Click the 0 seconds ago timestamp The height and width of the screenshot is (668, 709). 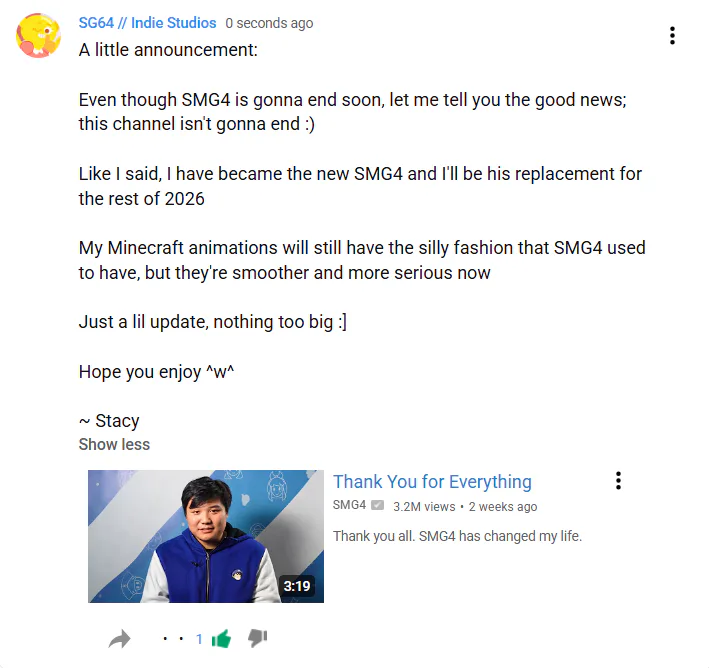tap(269, 23)
